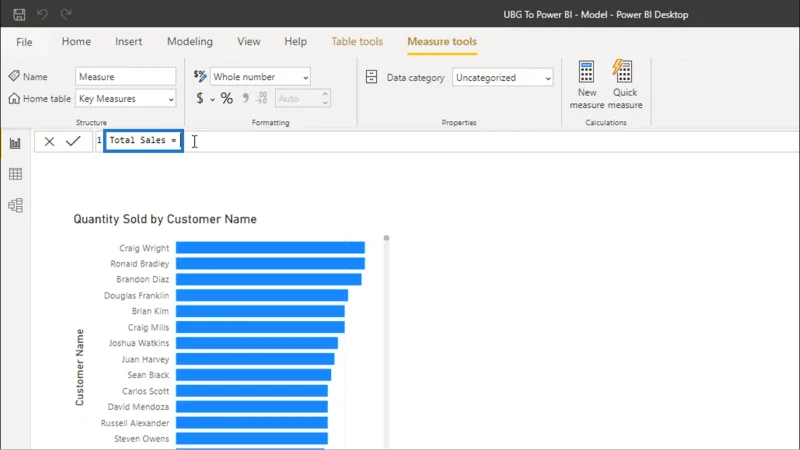Click the David Mendoza label

138,407
